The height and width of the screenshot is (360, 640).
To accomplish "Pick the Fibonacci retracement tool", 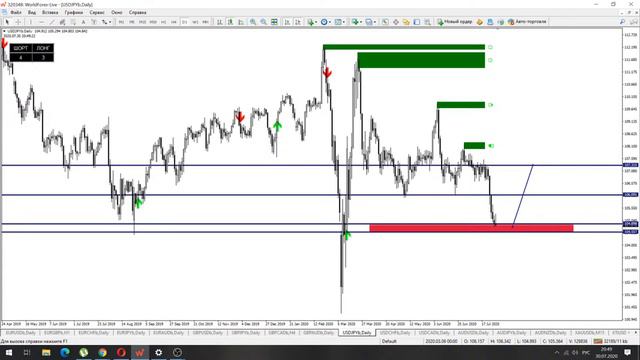I will pos(73,22).
